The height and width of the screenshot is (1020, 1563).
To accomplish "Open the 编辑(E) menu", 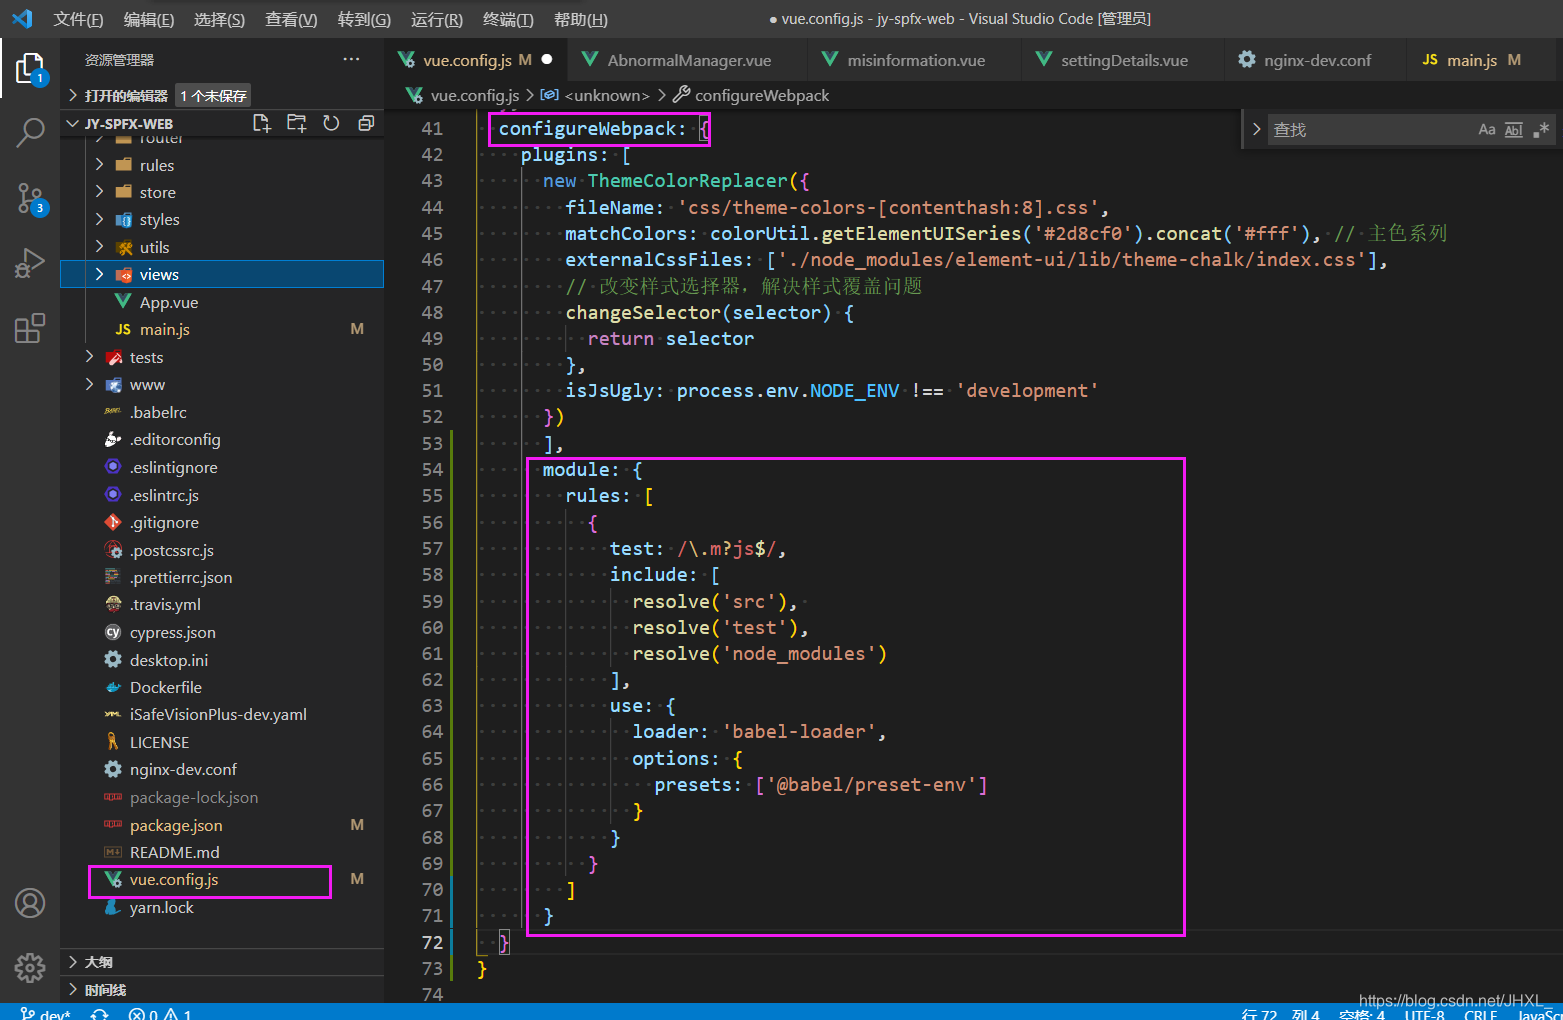I will click(149, 19).
